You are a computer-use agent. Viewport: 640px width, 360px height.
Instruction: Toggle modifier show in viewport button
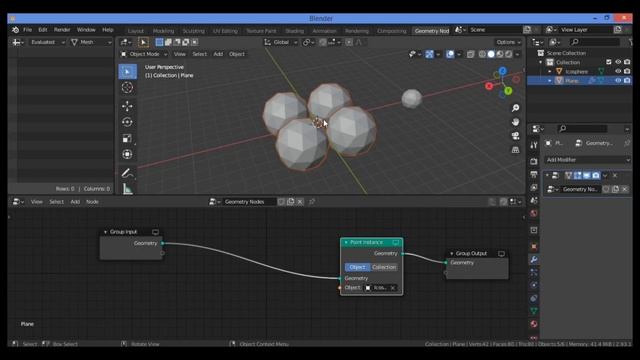tap(587, 176)
